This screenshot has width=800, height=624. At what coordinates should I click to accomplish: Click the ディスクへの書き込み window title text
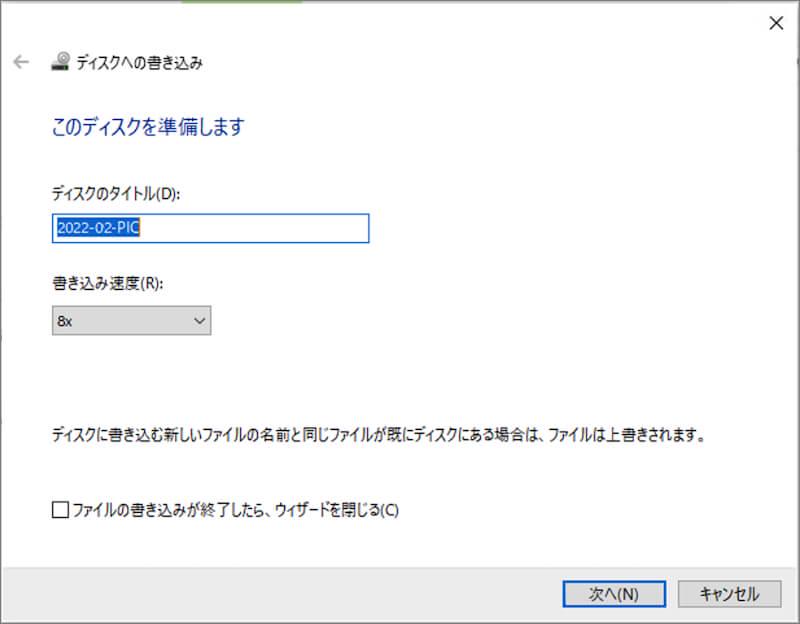click(x=140, y=63)
